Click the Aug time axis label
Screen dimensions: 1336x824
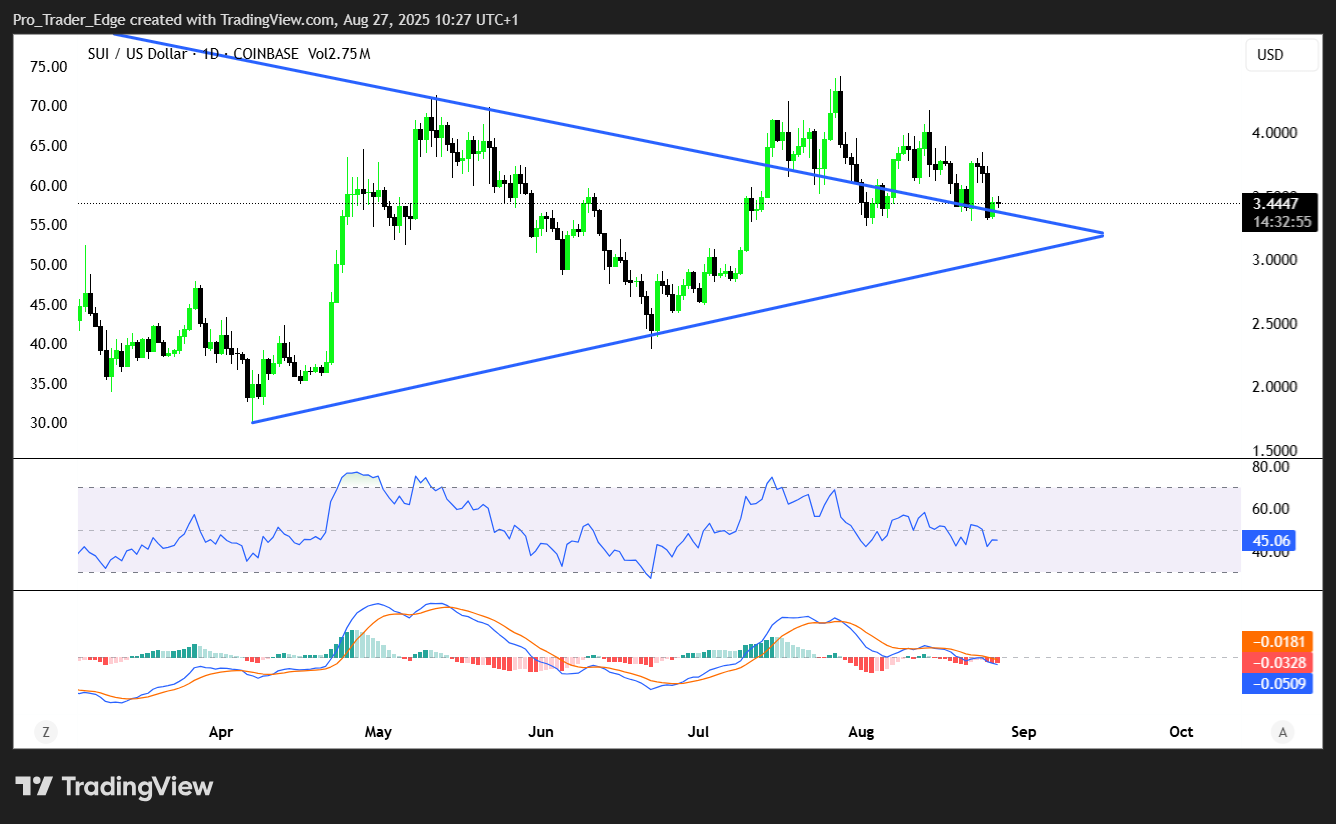(x=861, y=732)
